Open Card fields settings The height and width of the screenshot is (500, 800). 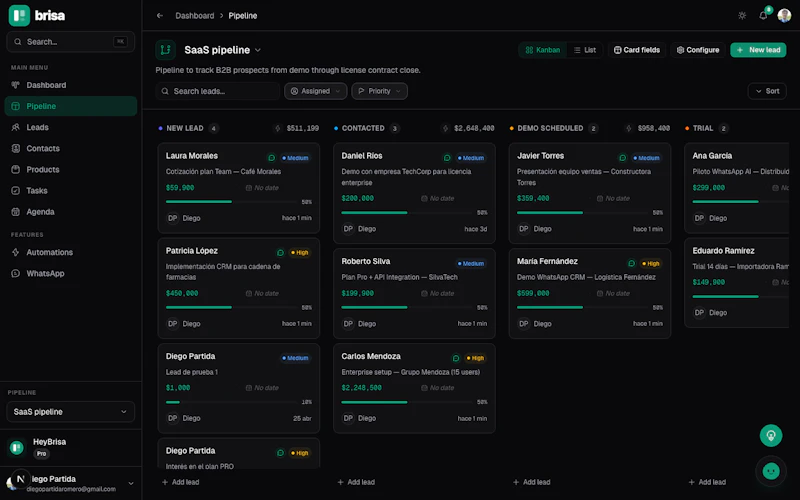(x=637, y=50)
